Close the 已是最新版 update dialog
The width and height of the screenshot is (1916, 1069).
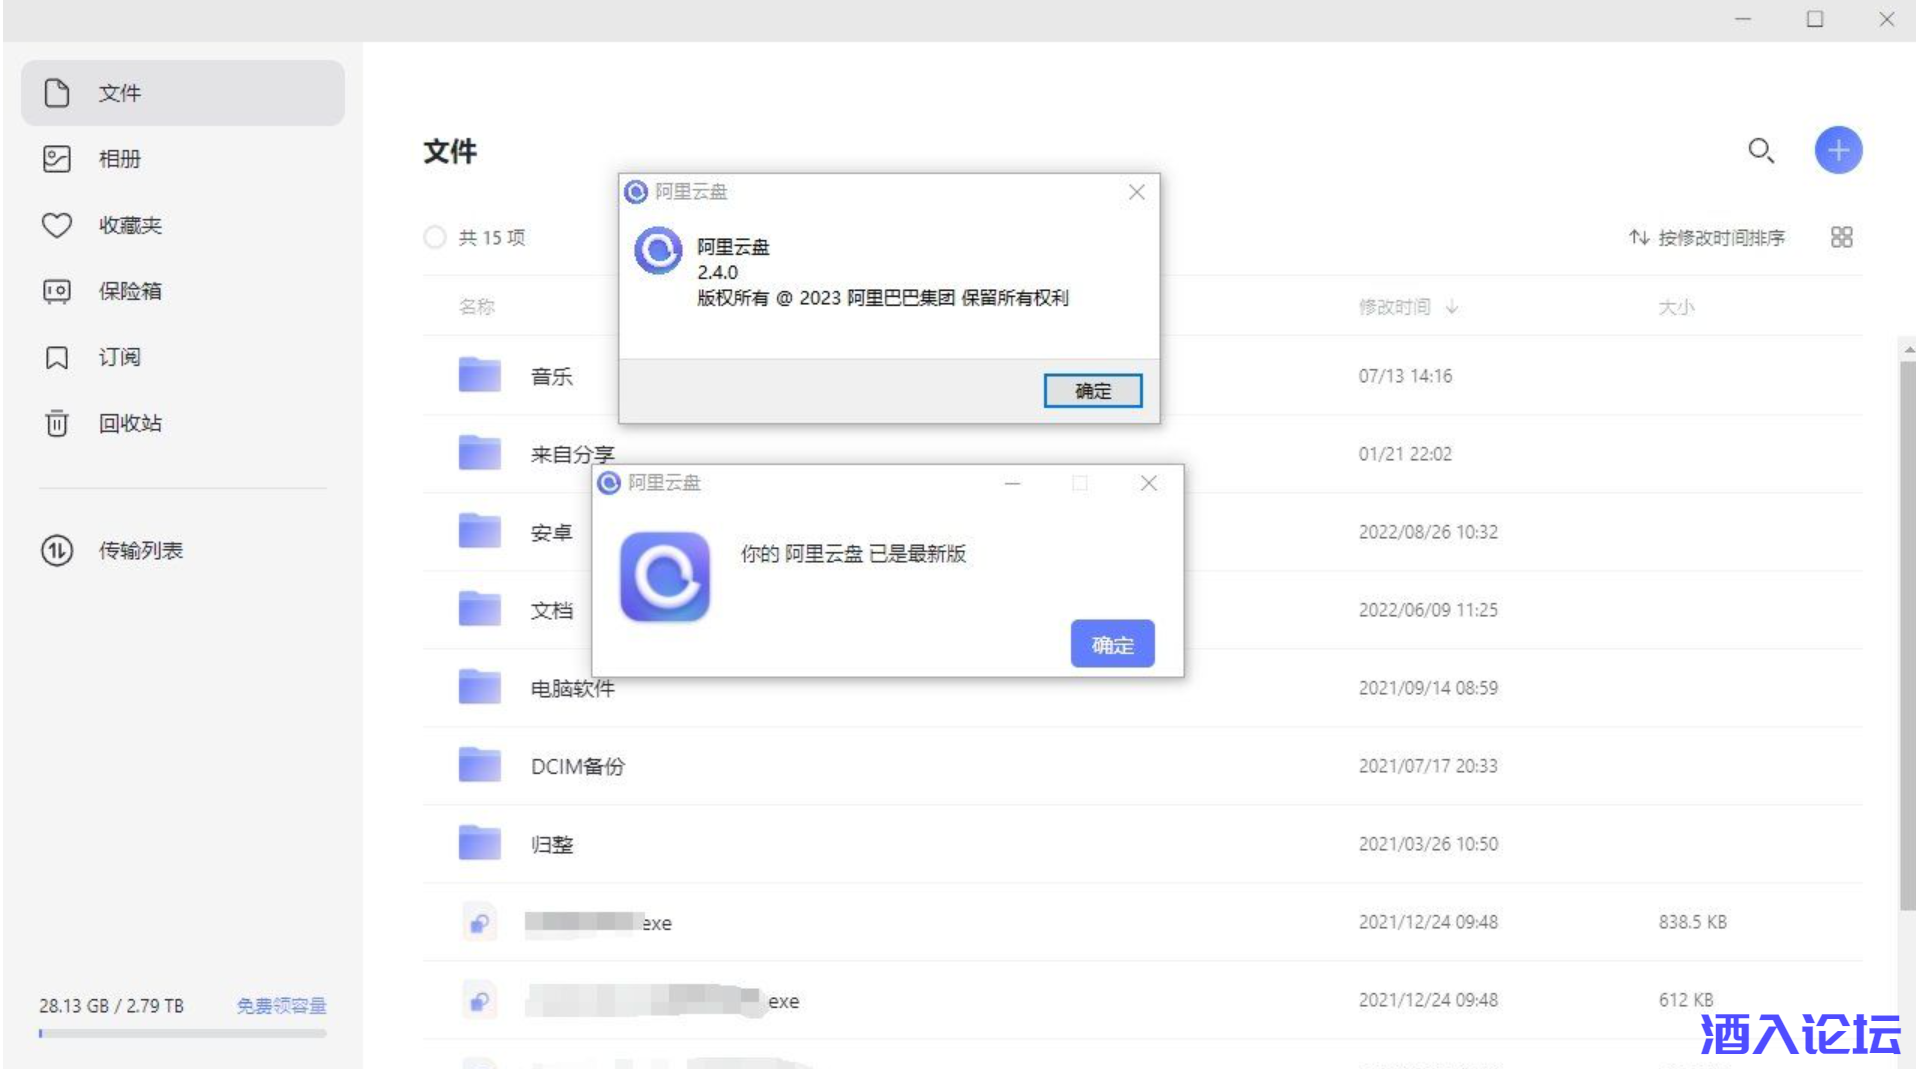1148,484
